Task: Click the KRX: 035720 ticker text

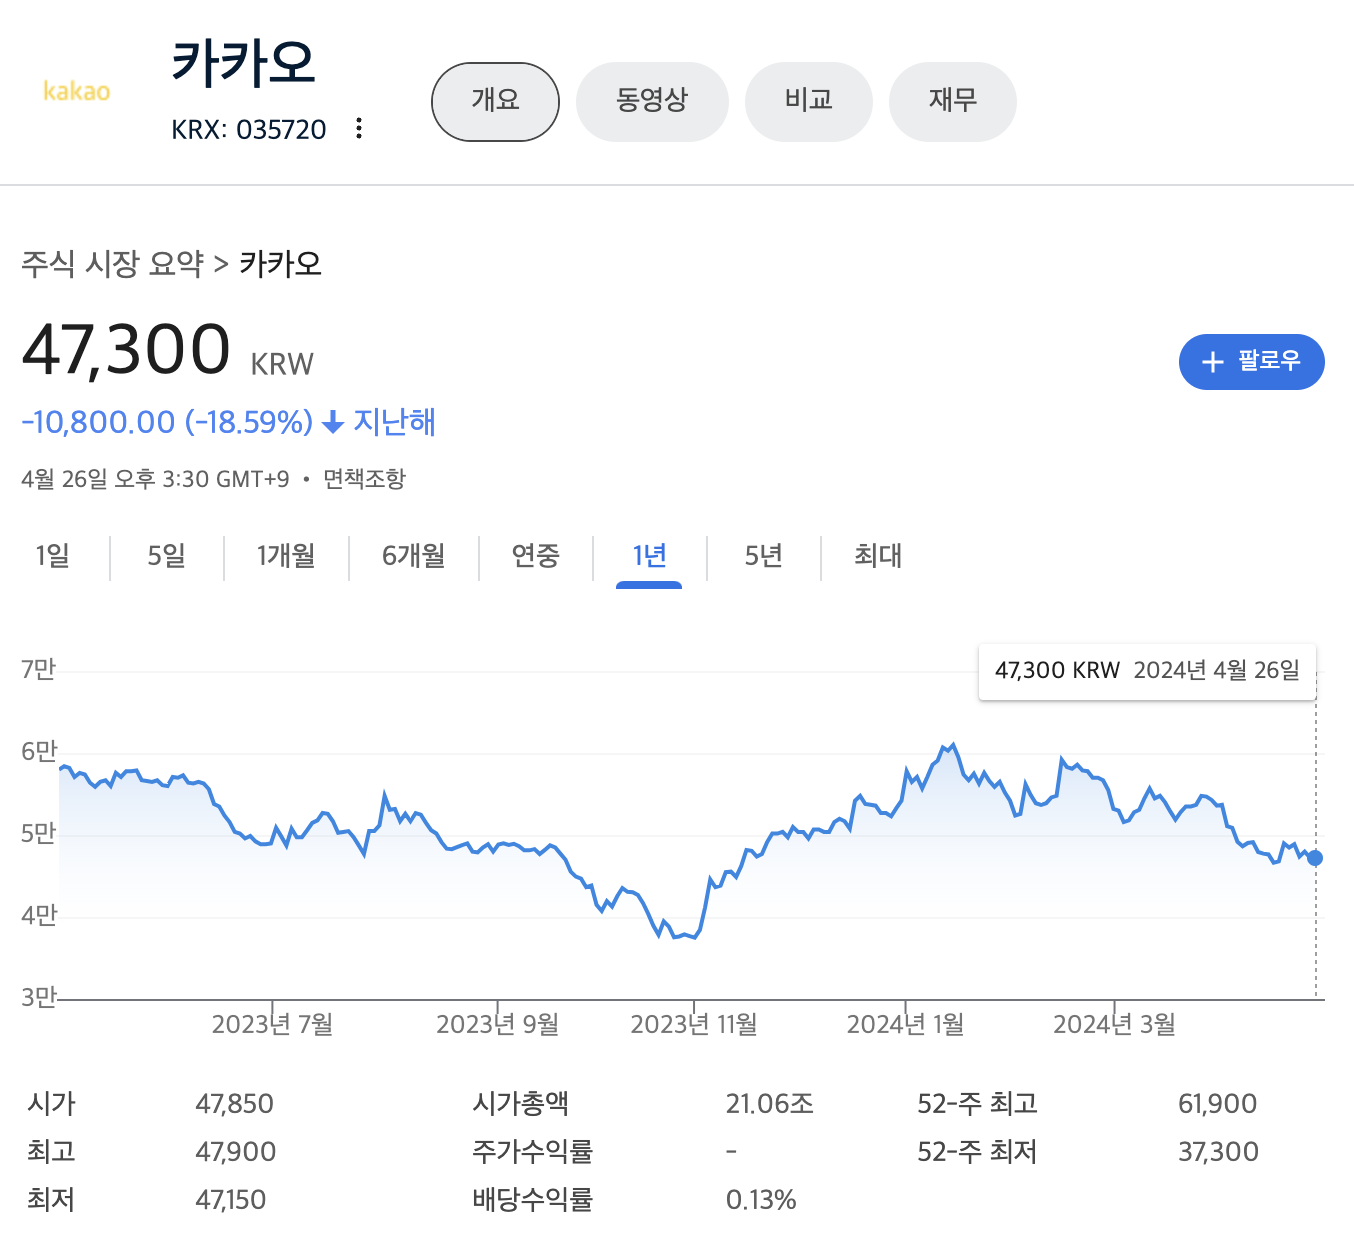Action: coord(249,130)
